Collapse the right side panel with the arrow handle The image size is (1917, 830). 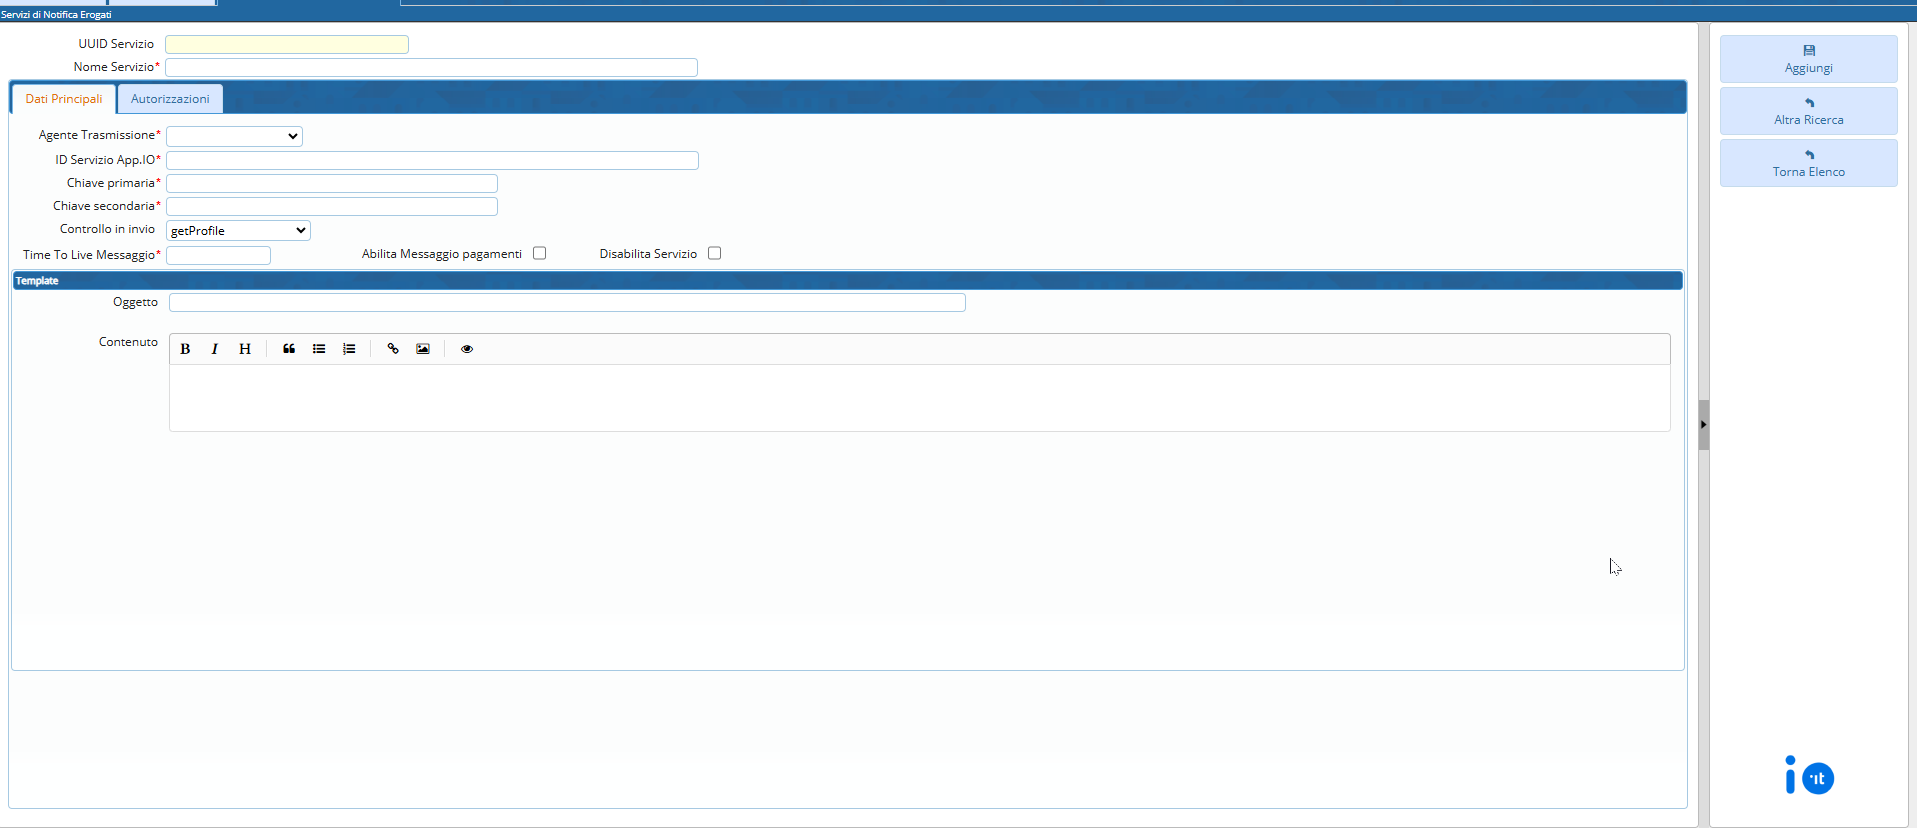click(x=1703, y=425)
